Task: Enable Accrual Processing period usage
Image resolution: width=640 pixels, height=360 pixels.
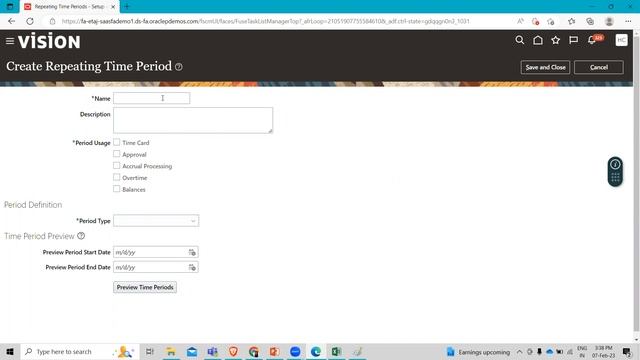Action: tap(117, 166)
